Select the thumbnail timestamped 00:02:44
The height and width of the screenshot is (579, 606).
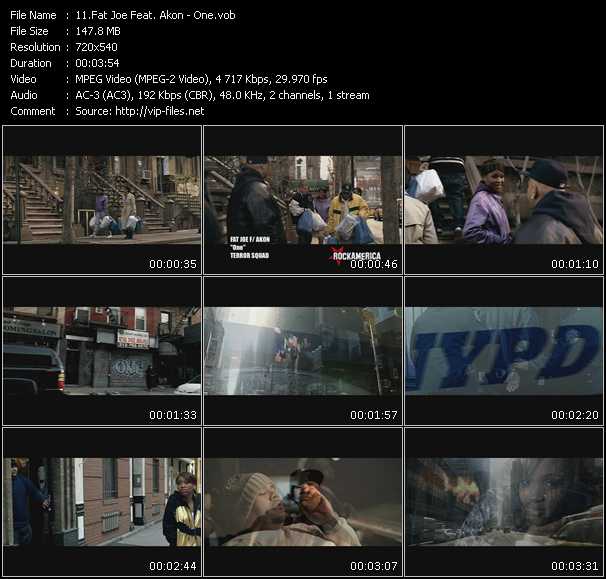102,502
